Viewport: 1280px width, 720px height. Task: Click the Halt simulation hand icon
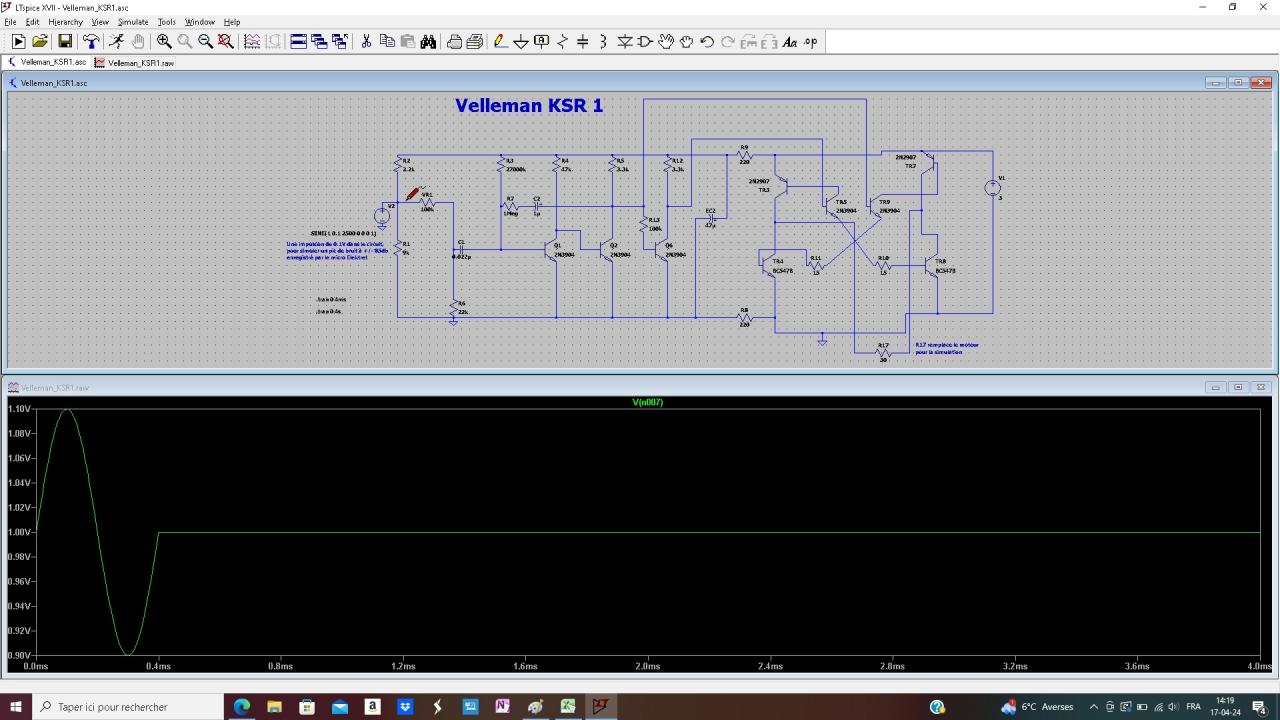(138, 41)
